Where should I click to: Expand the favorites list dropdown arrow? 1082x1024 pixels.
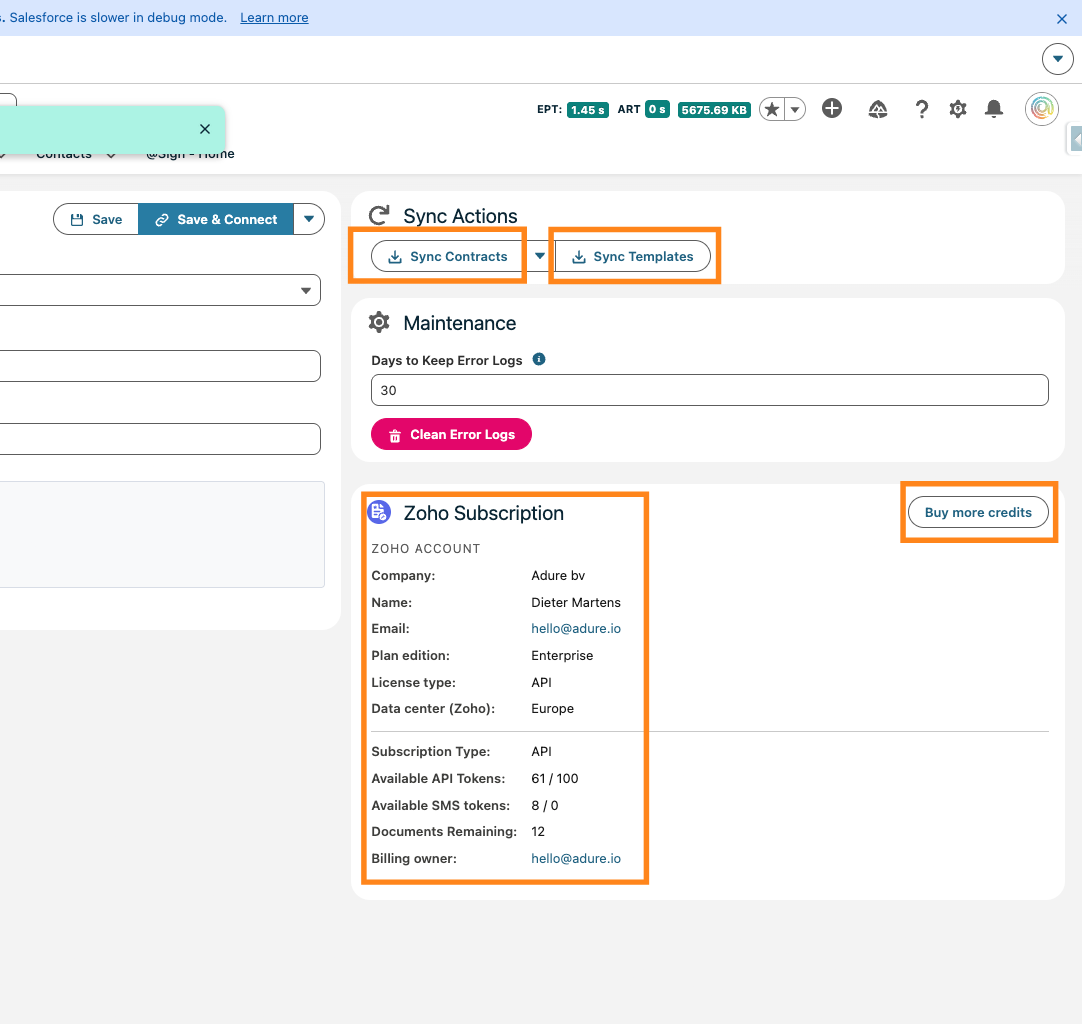point(795,109)
